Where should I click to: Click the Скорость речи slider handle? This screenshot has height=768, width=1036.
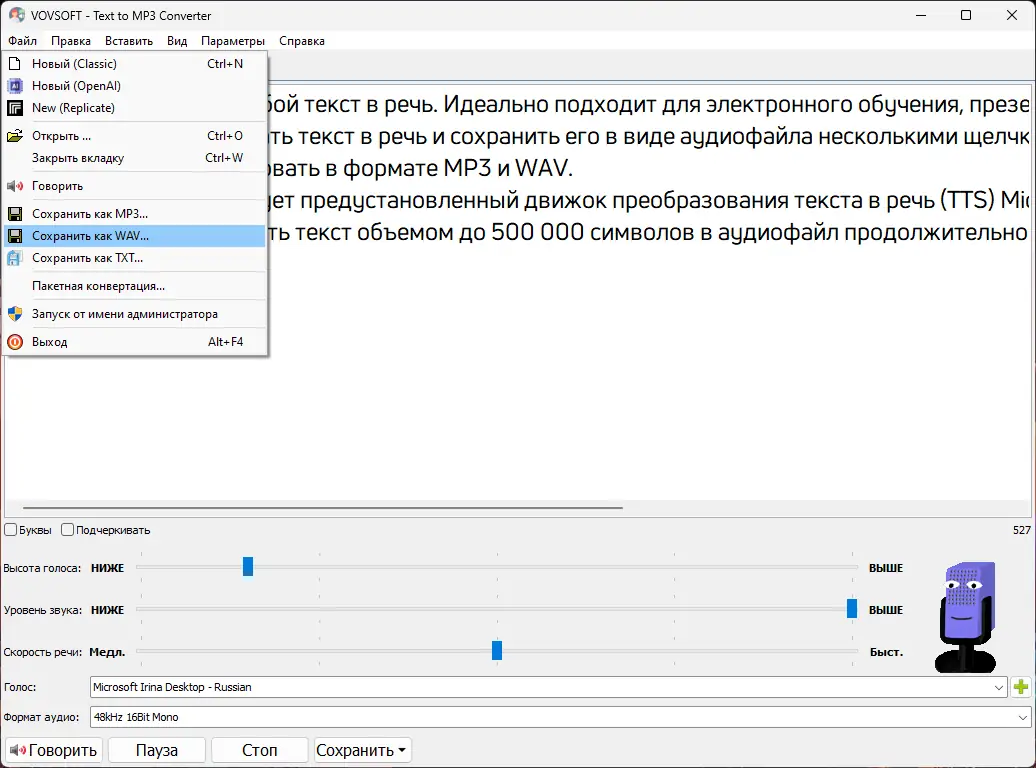[497, 650]
